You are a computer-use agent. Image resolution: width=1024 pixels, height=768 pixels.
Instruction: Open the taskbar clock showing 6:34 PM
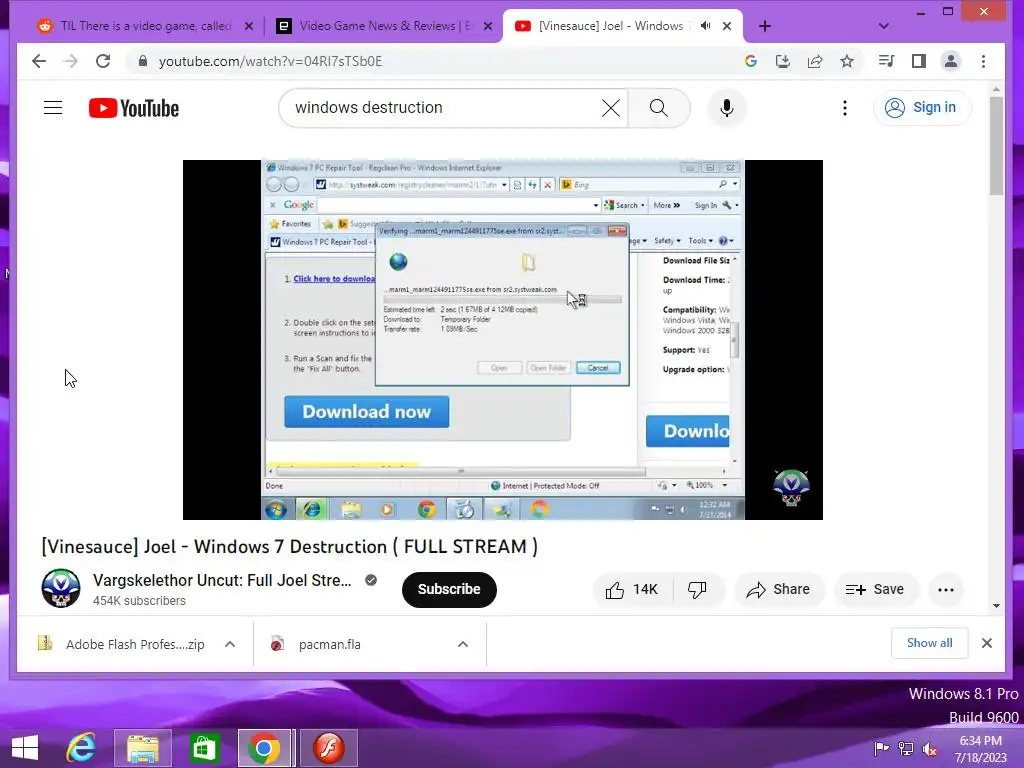click(980, 749)
